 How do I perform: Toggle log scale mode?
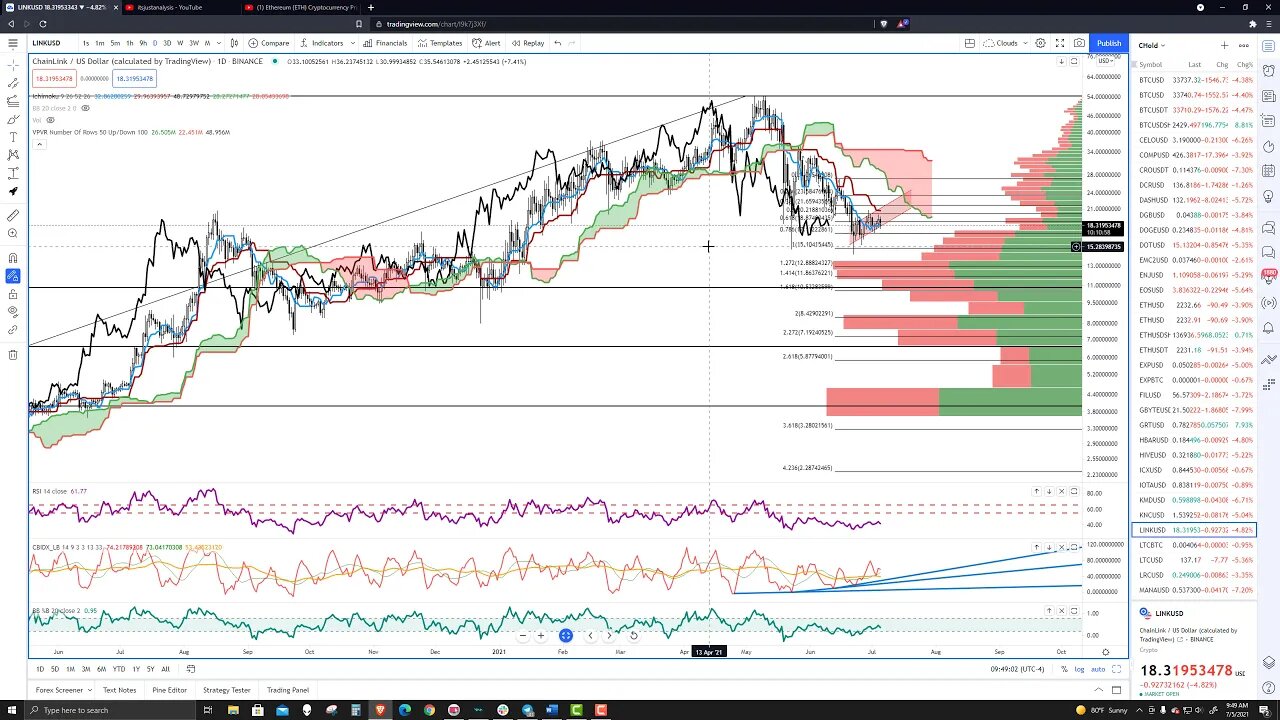click(x=1079, y=669)
